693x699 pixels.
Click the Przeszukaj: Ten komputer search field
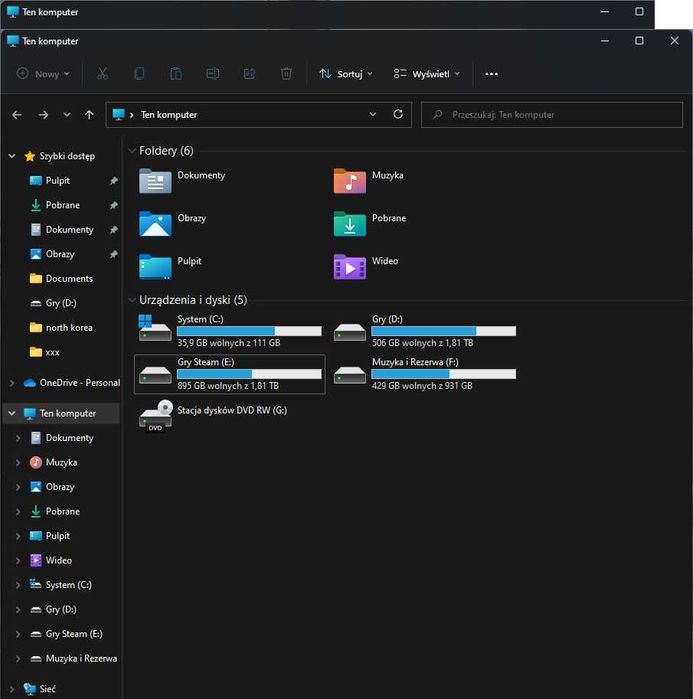pyautogui.click(x=552, y=115)
